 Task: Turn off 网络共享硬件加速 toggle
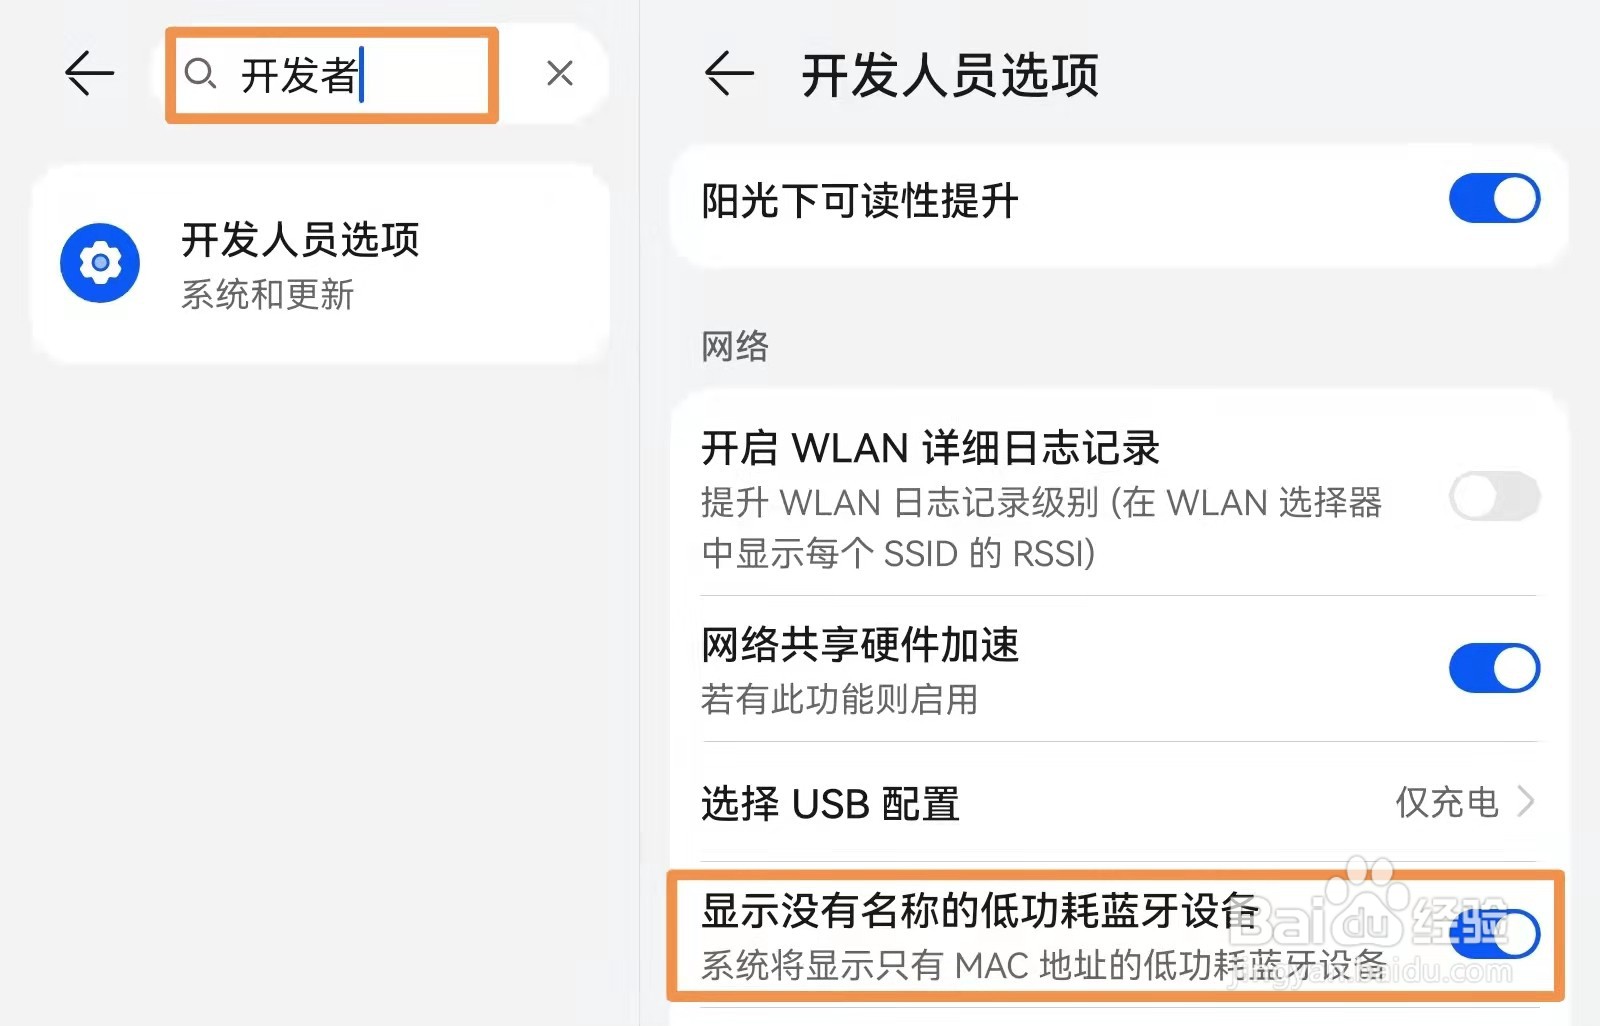click(1494, 668)
